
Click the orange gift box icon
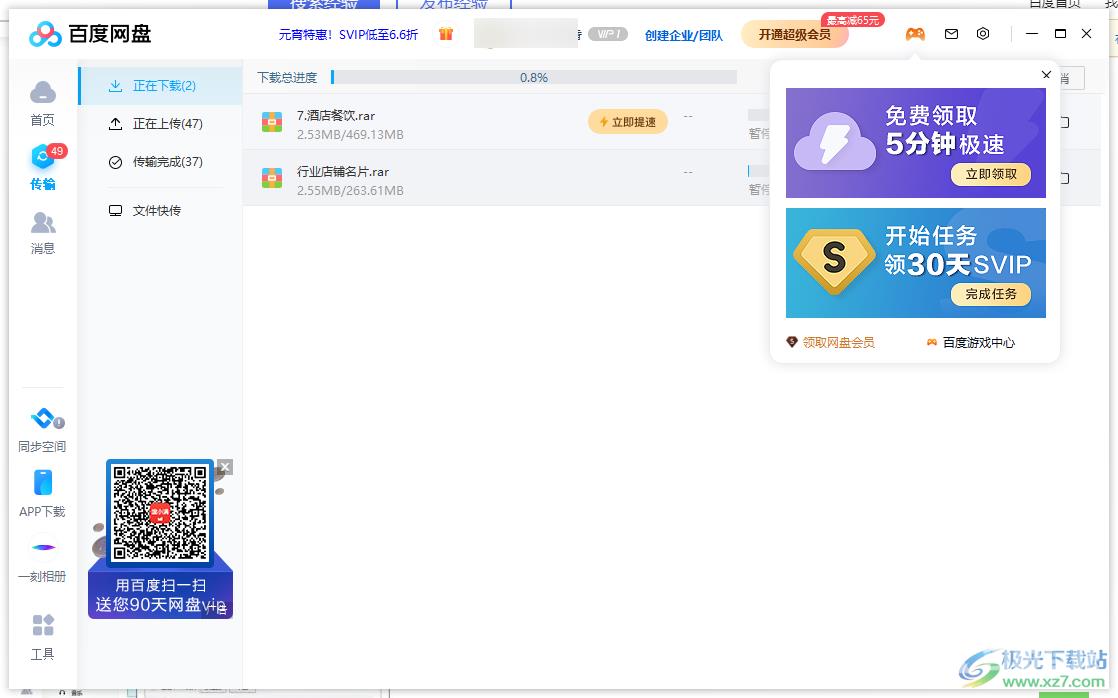446,34
